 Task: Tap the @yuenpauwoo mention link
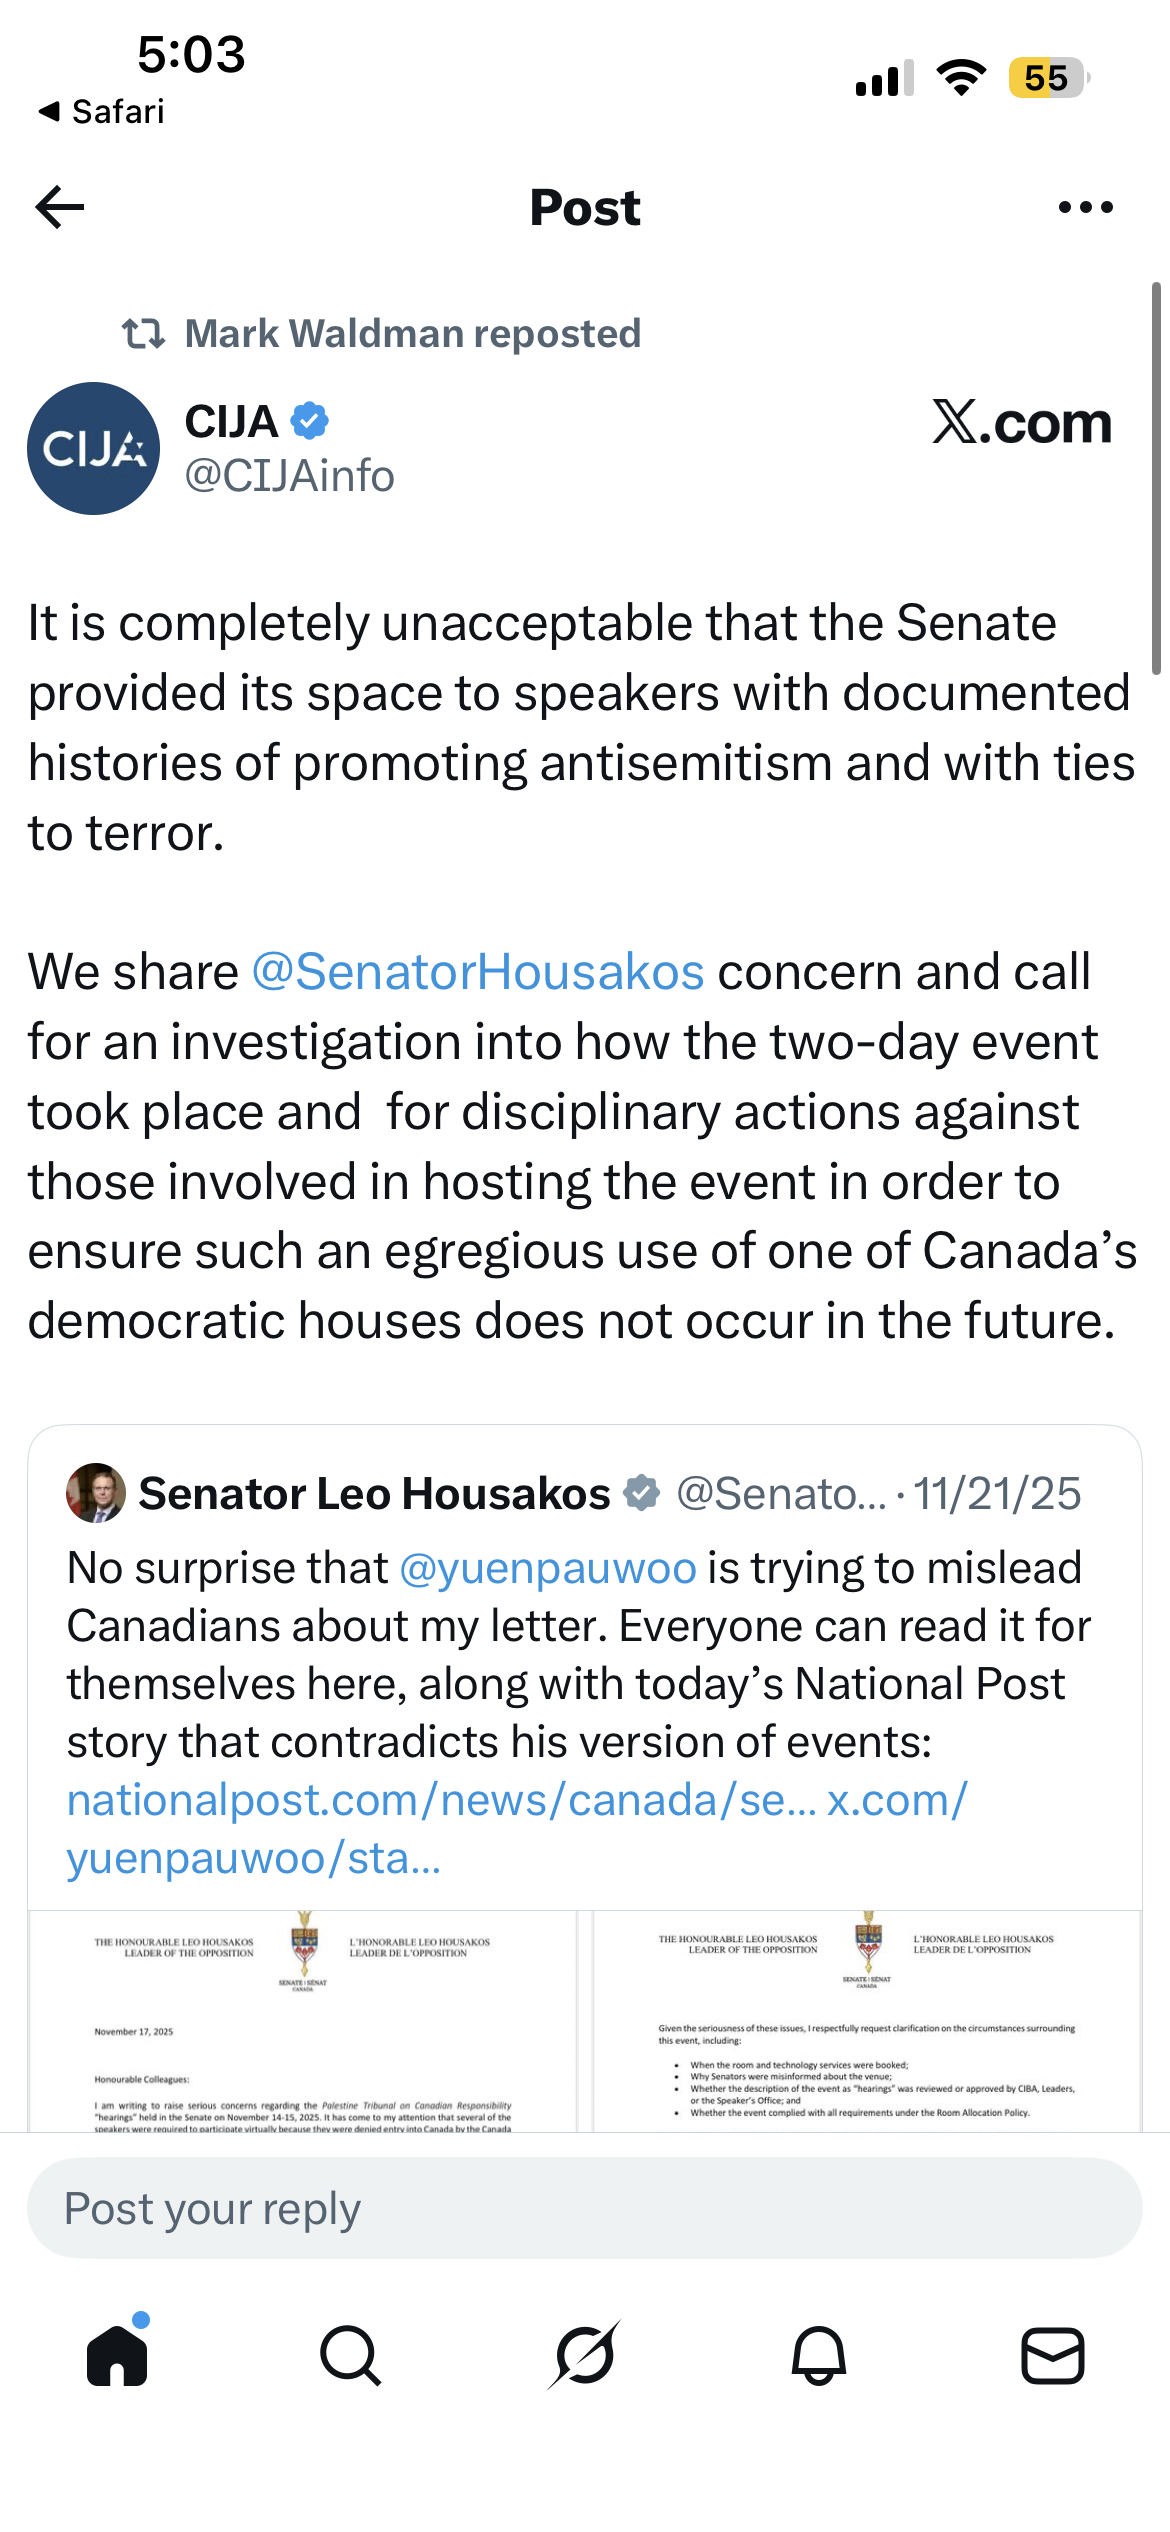pyautogui.click(x=548, y=1568)
